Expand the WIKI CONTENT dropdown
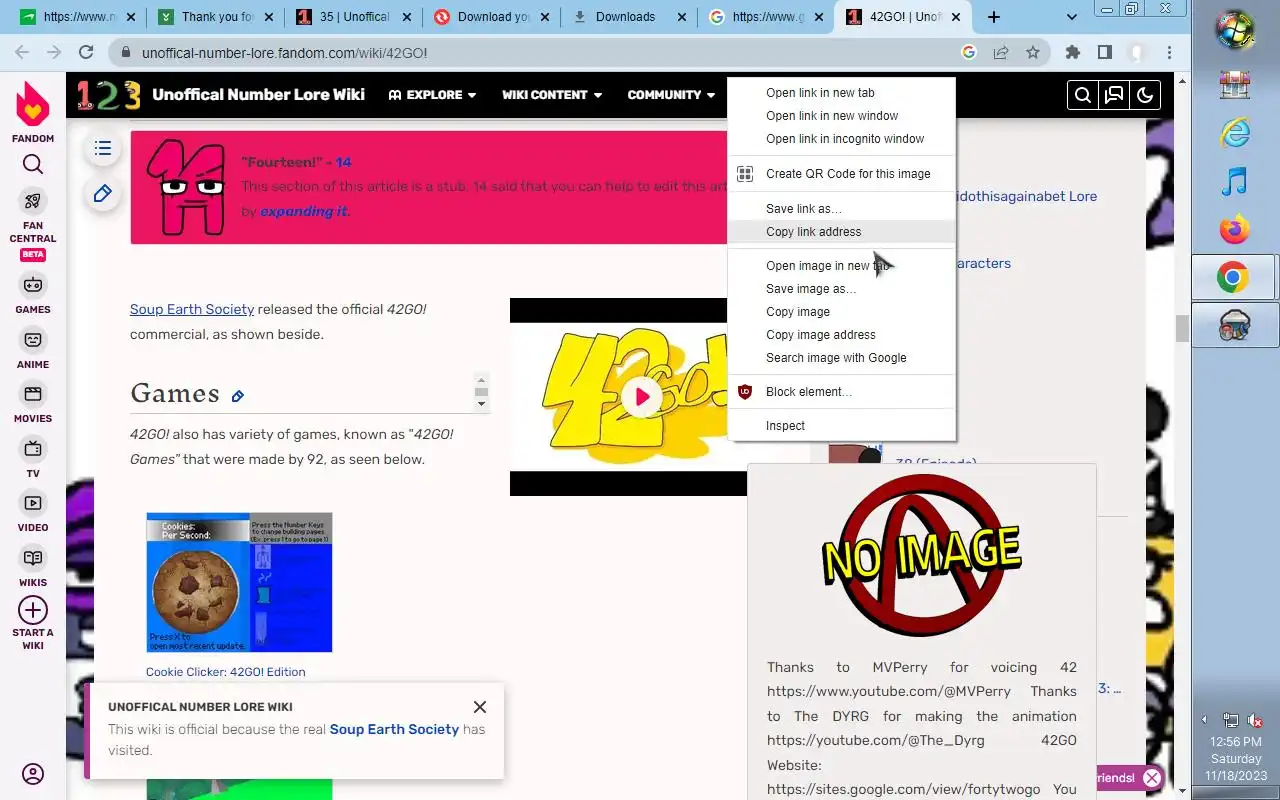This screenshot has width=1280, height=800. click(x=552, y=95)
